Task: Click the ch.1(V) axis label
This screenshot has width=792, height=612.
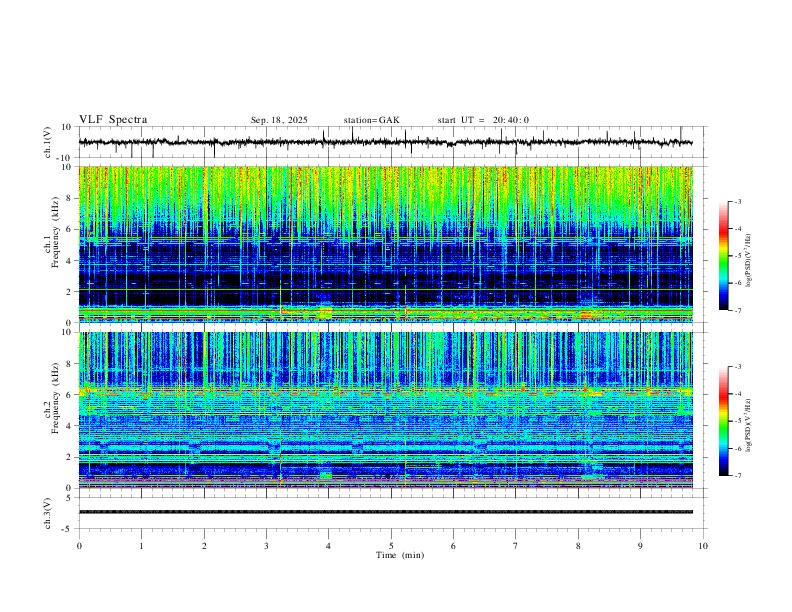Action: (48, 142)
